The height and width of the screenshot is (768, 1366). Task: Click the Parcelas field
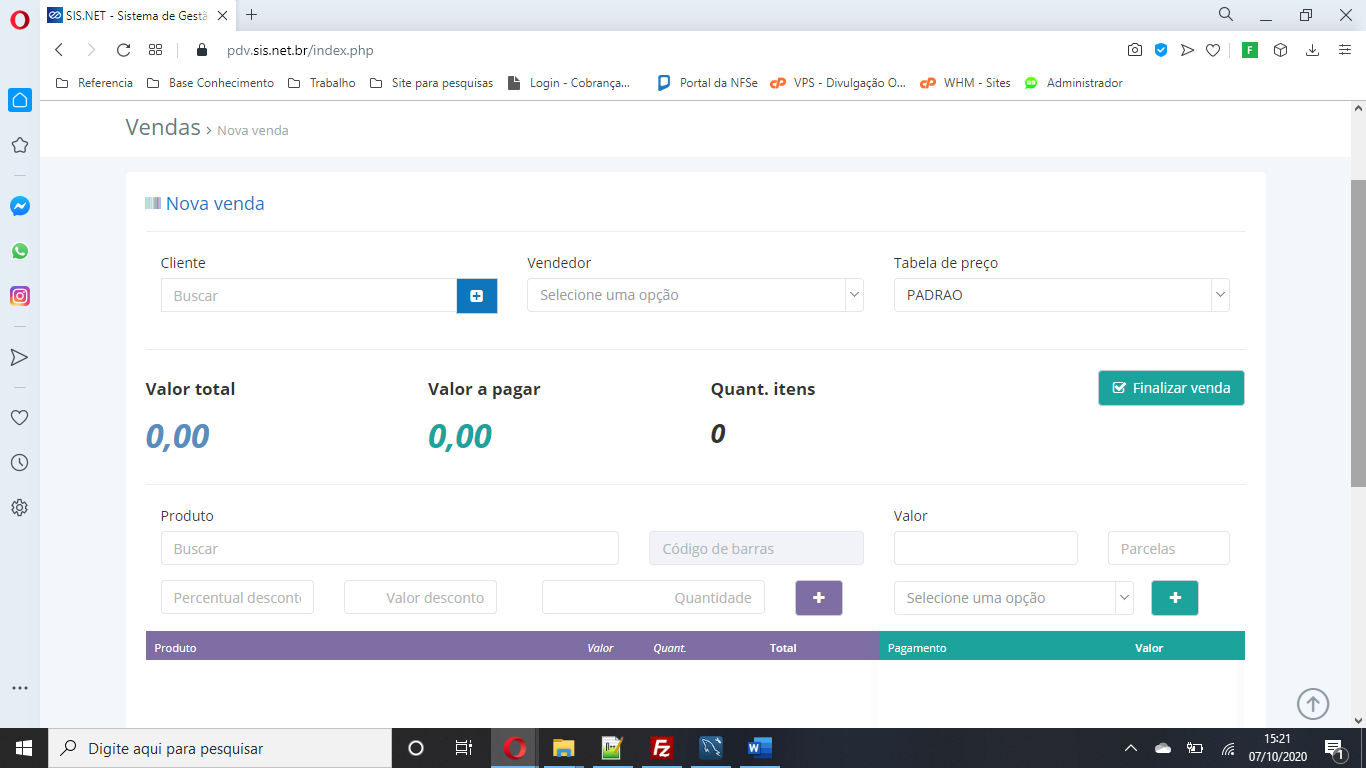tap(1169, 548)
